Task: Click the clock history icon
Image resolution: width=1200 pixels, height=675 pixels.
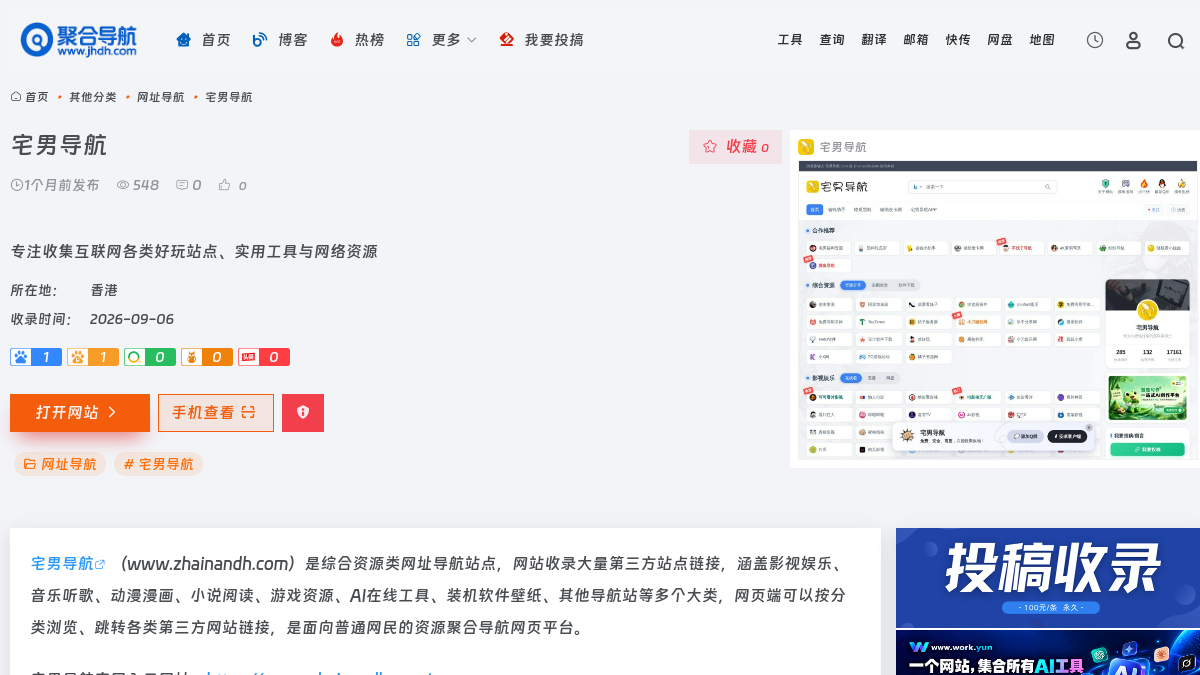Action: tap(1095, 40)
